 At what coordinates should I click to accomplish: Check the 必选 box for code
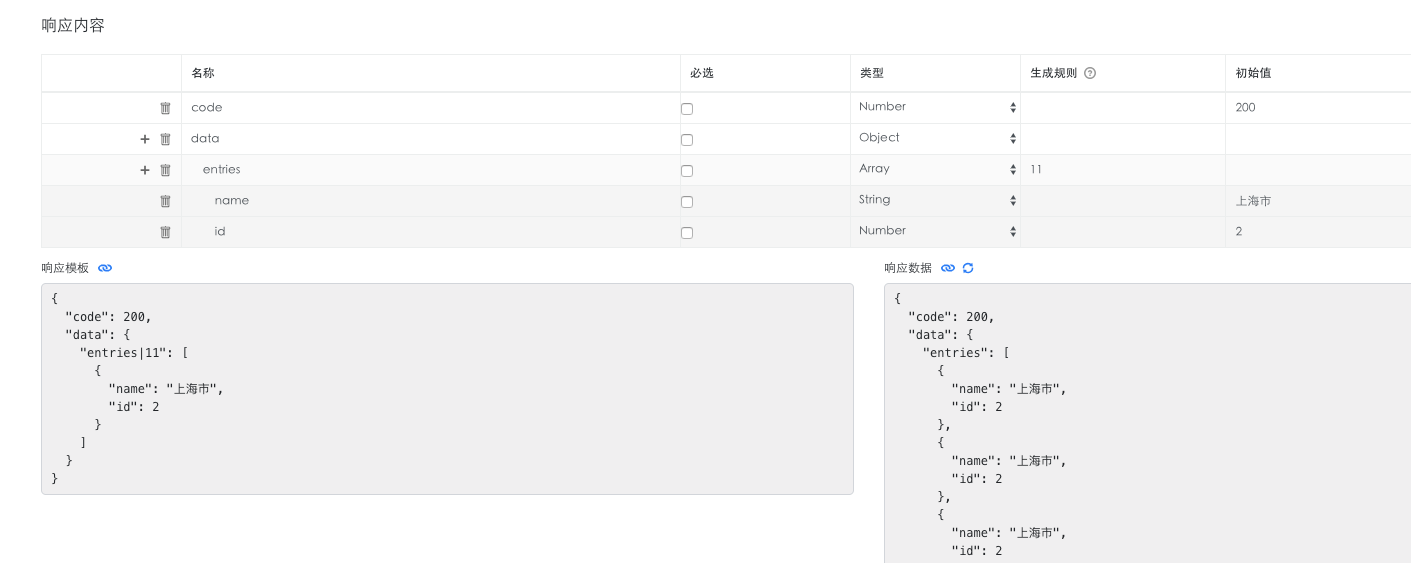[687, 109]
